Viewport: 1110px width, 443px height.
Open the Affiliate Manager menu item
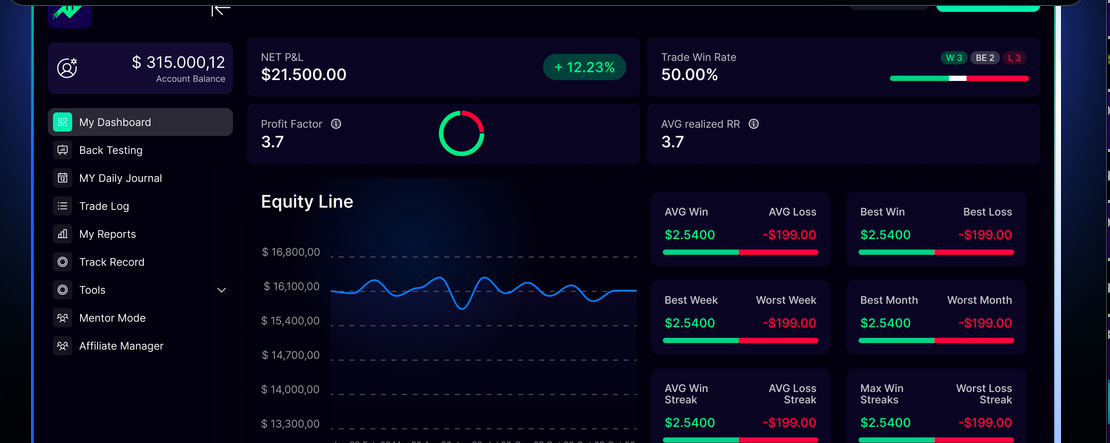121,346
